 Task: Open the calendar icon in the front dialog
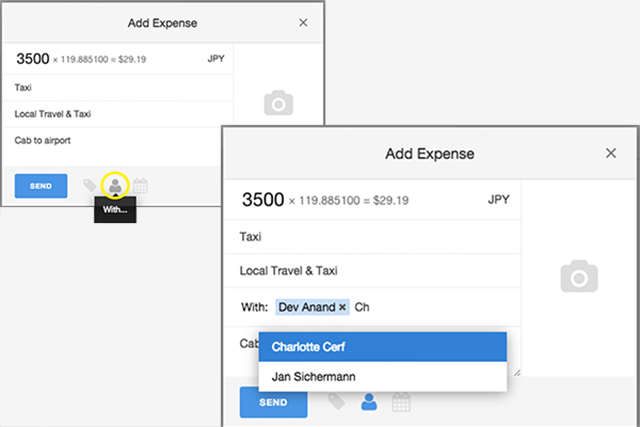401,402
